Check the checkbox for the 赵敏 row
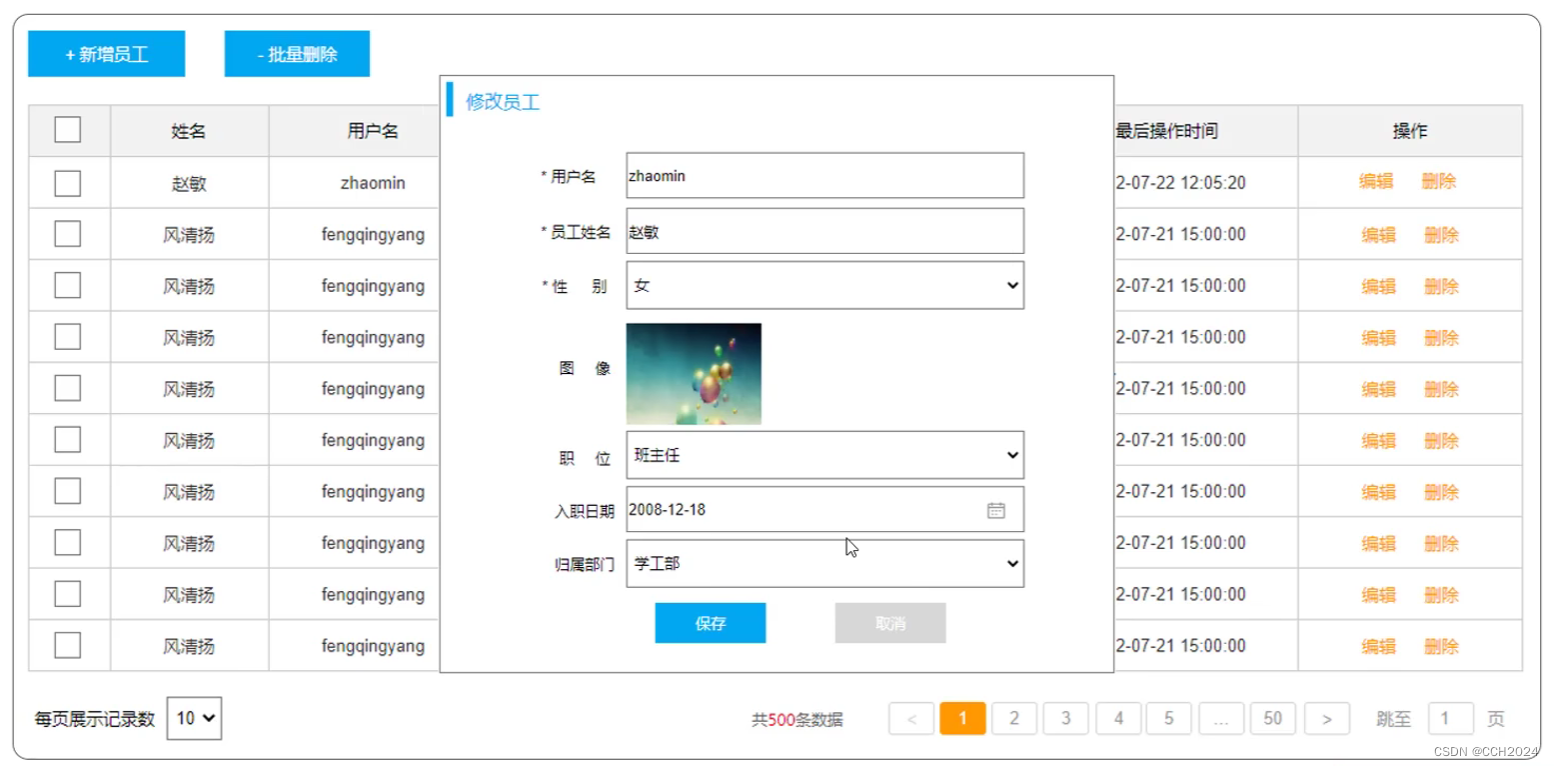This screenshot has height=766, width=1554. click(x=68, y=182)
